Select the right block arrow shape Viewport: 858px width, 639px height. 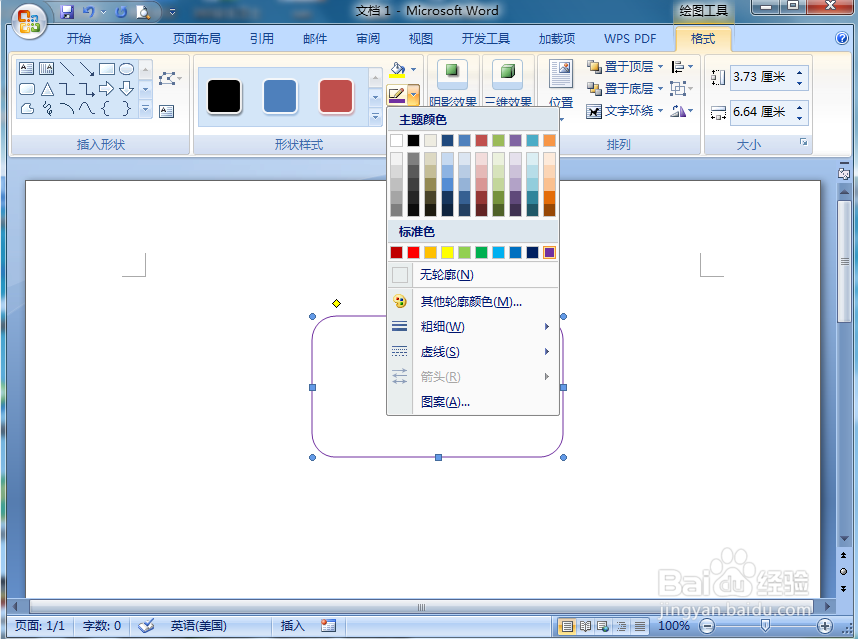click(107, 89)
